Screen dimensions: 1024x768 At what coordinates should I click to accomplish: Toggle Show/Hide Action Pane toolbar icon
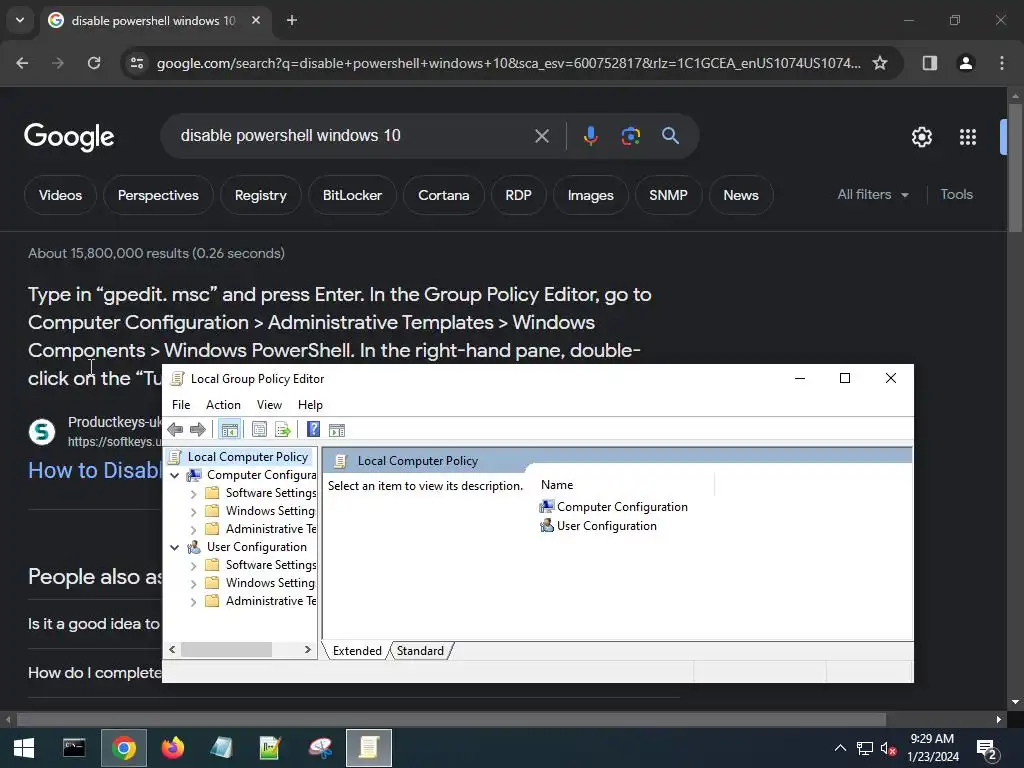337,430
